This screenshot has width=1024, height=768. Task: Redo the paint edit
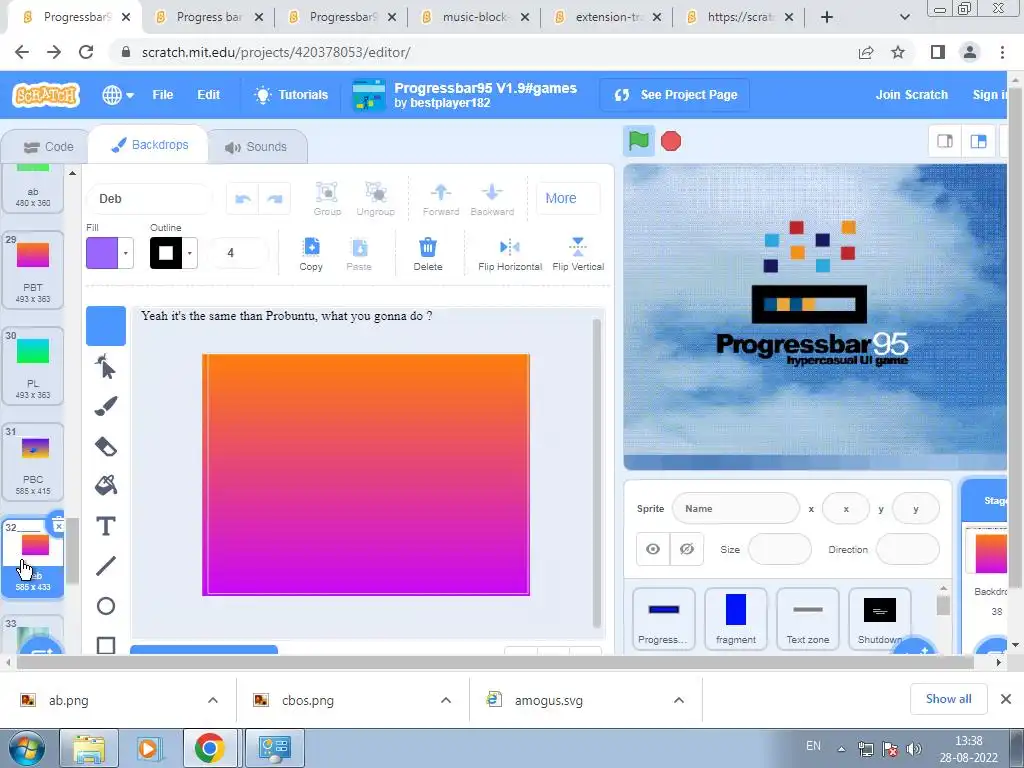(275, 199)
